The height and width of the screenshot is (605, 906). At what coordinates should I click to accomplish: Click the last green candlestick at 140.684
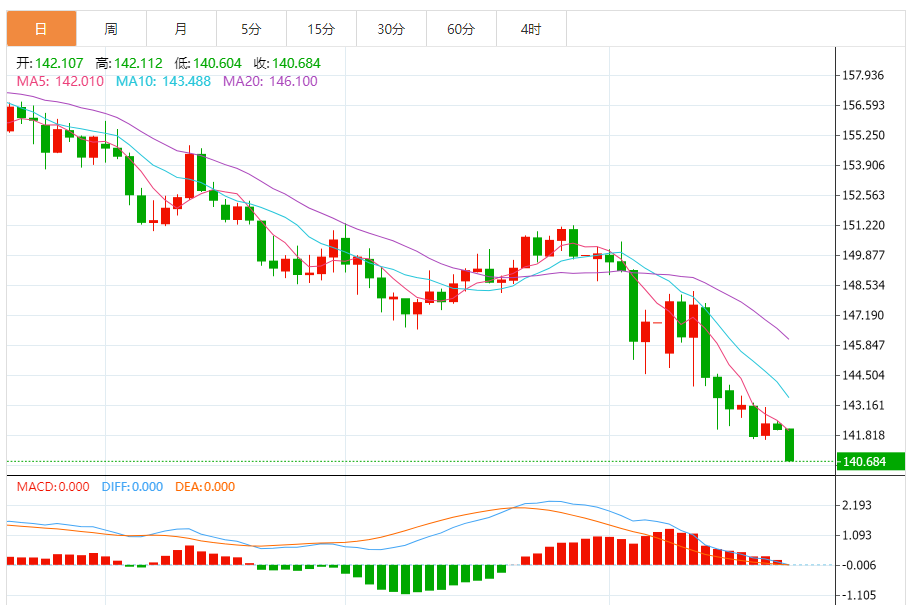pyautogui.click(x=789, y=445)
